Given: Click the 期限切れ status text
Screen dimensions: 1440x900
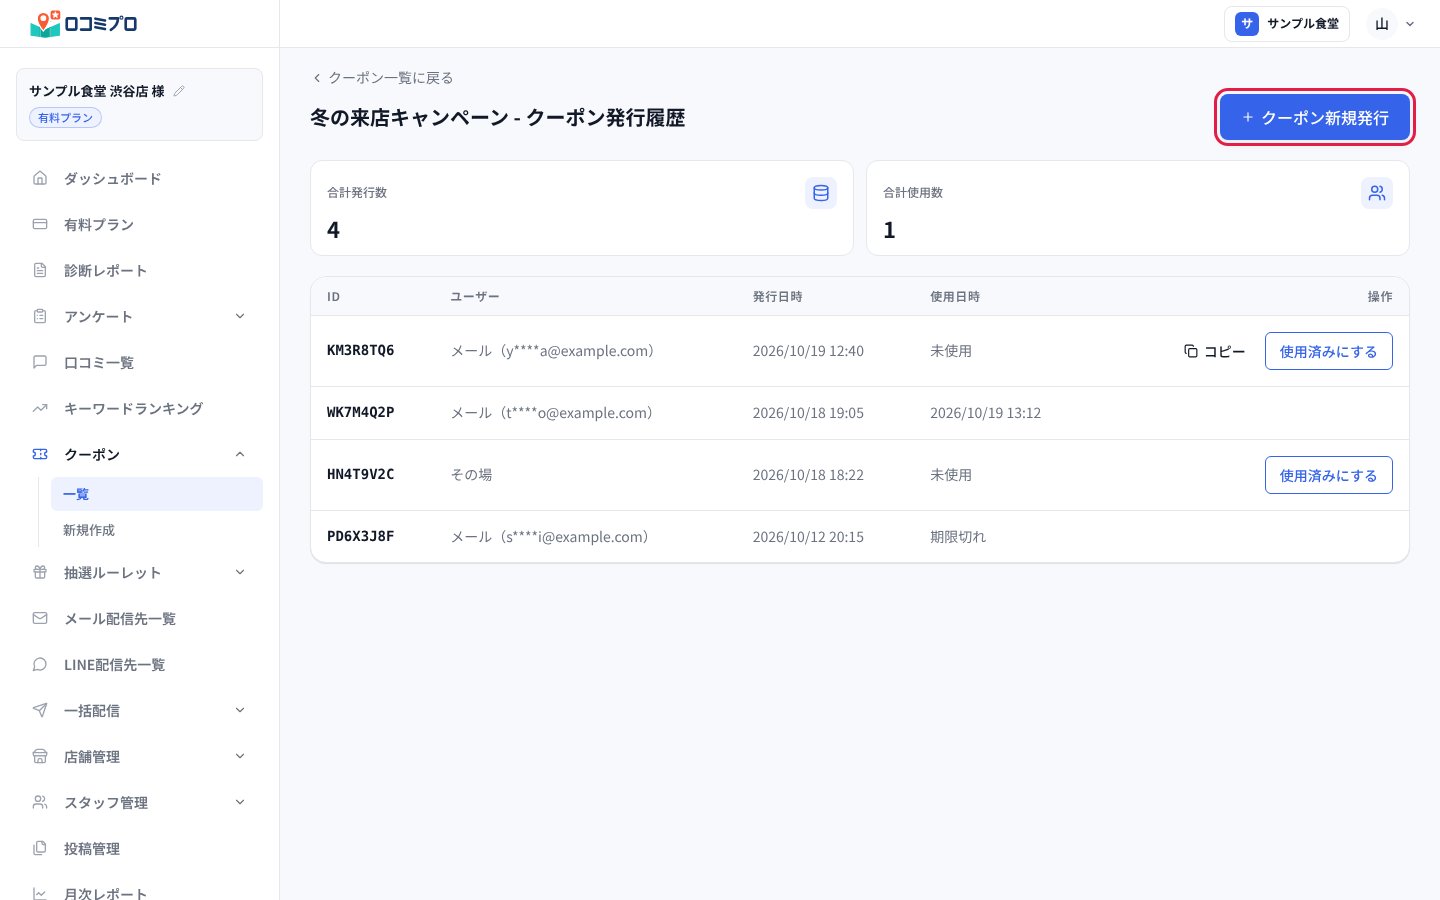Looking at the screenshot, I should coord(957,536).
